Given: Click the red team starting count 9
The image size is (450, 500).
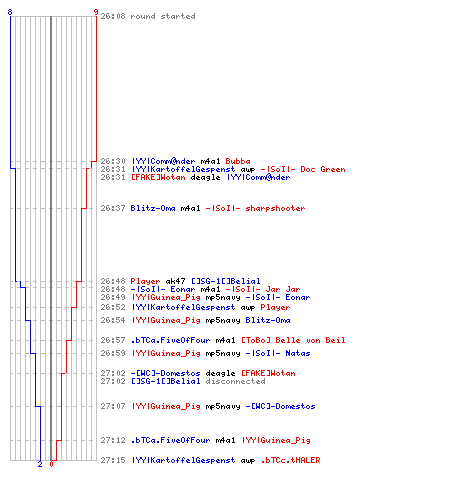Looking at the screenshot, I should 96,12.
